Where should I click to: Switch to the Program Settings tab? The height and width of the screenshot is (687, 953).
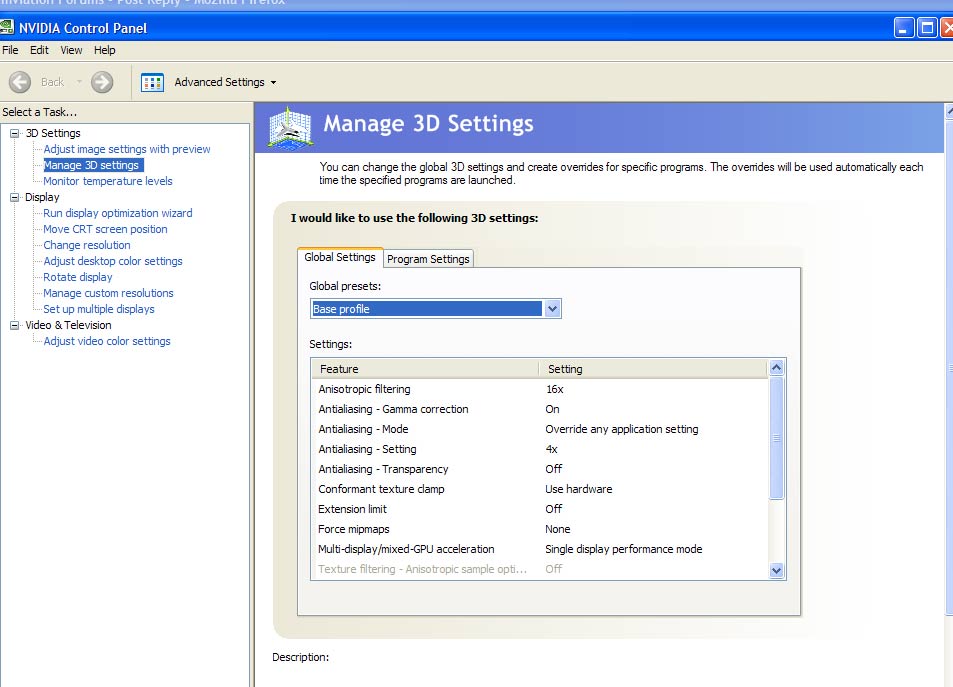point(428,259)
